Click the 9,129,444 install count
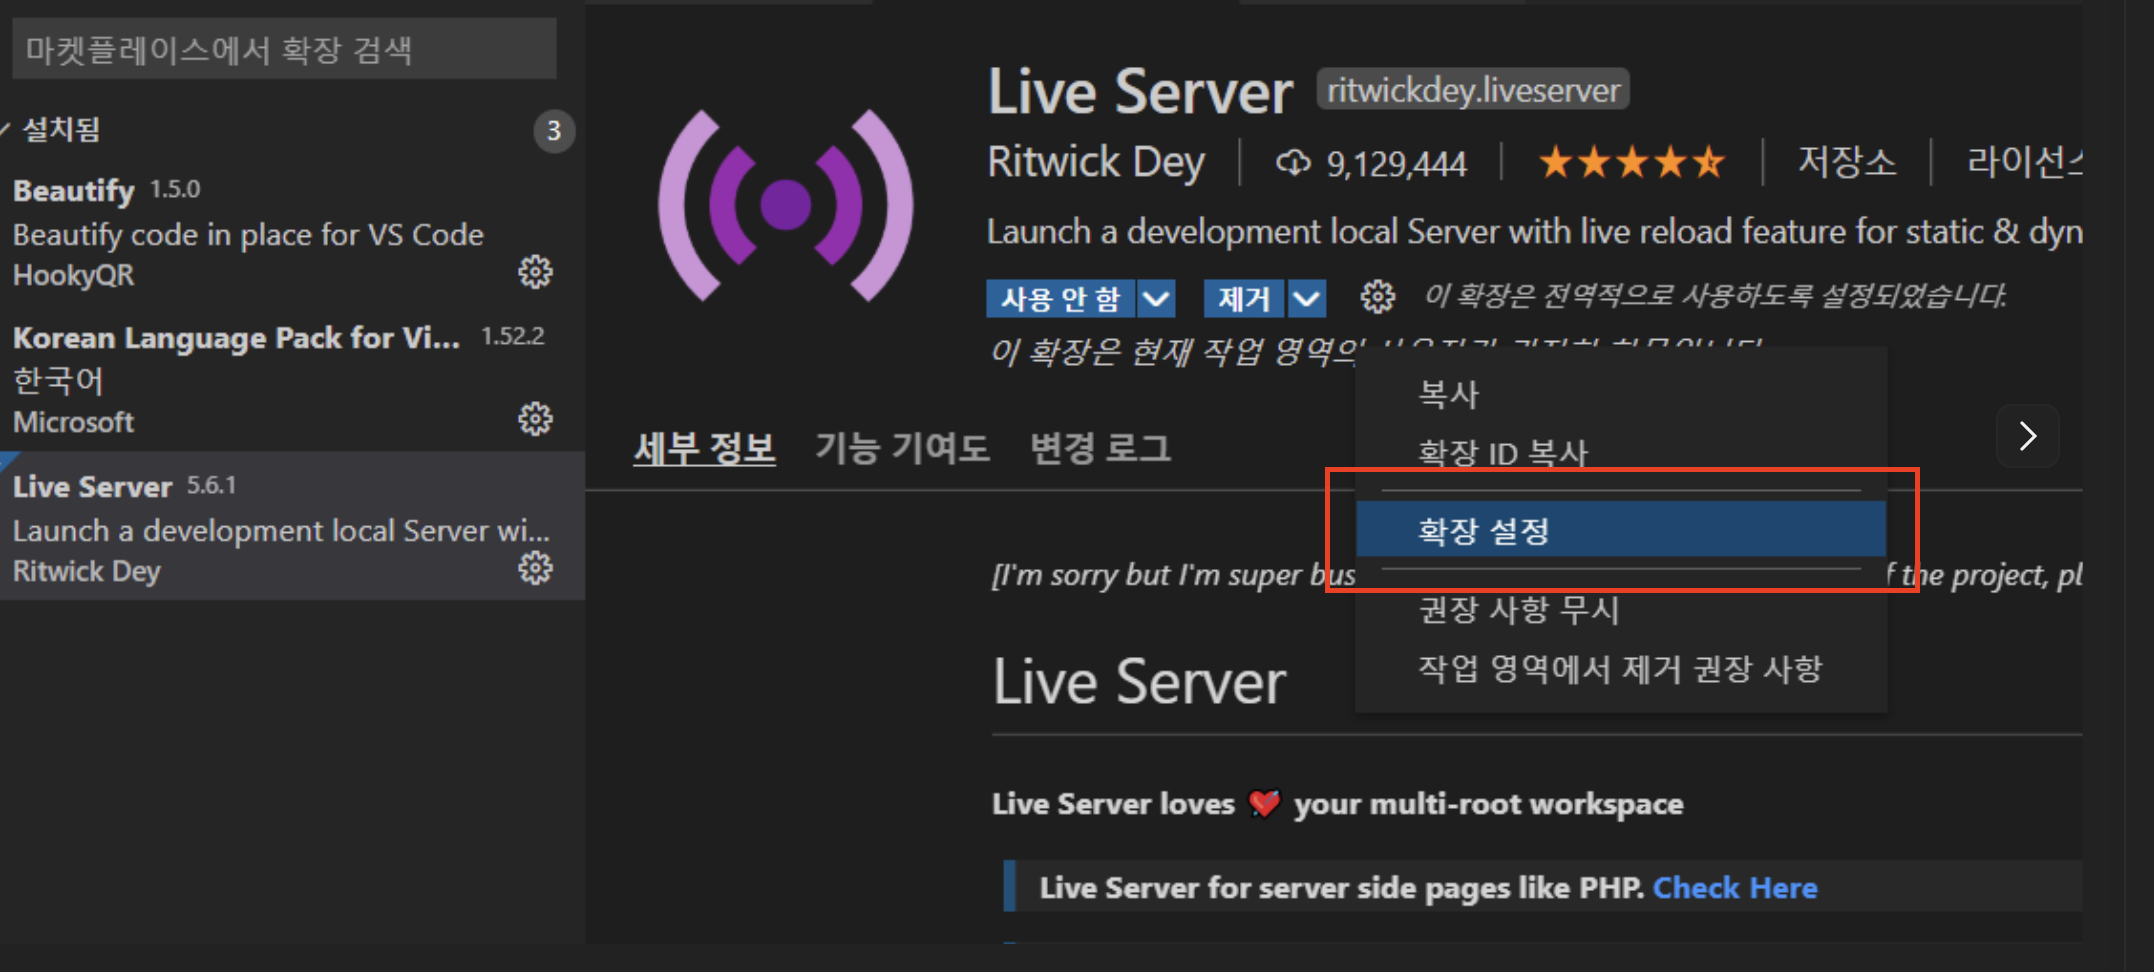 coord(1396,163)
